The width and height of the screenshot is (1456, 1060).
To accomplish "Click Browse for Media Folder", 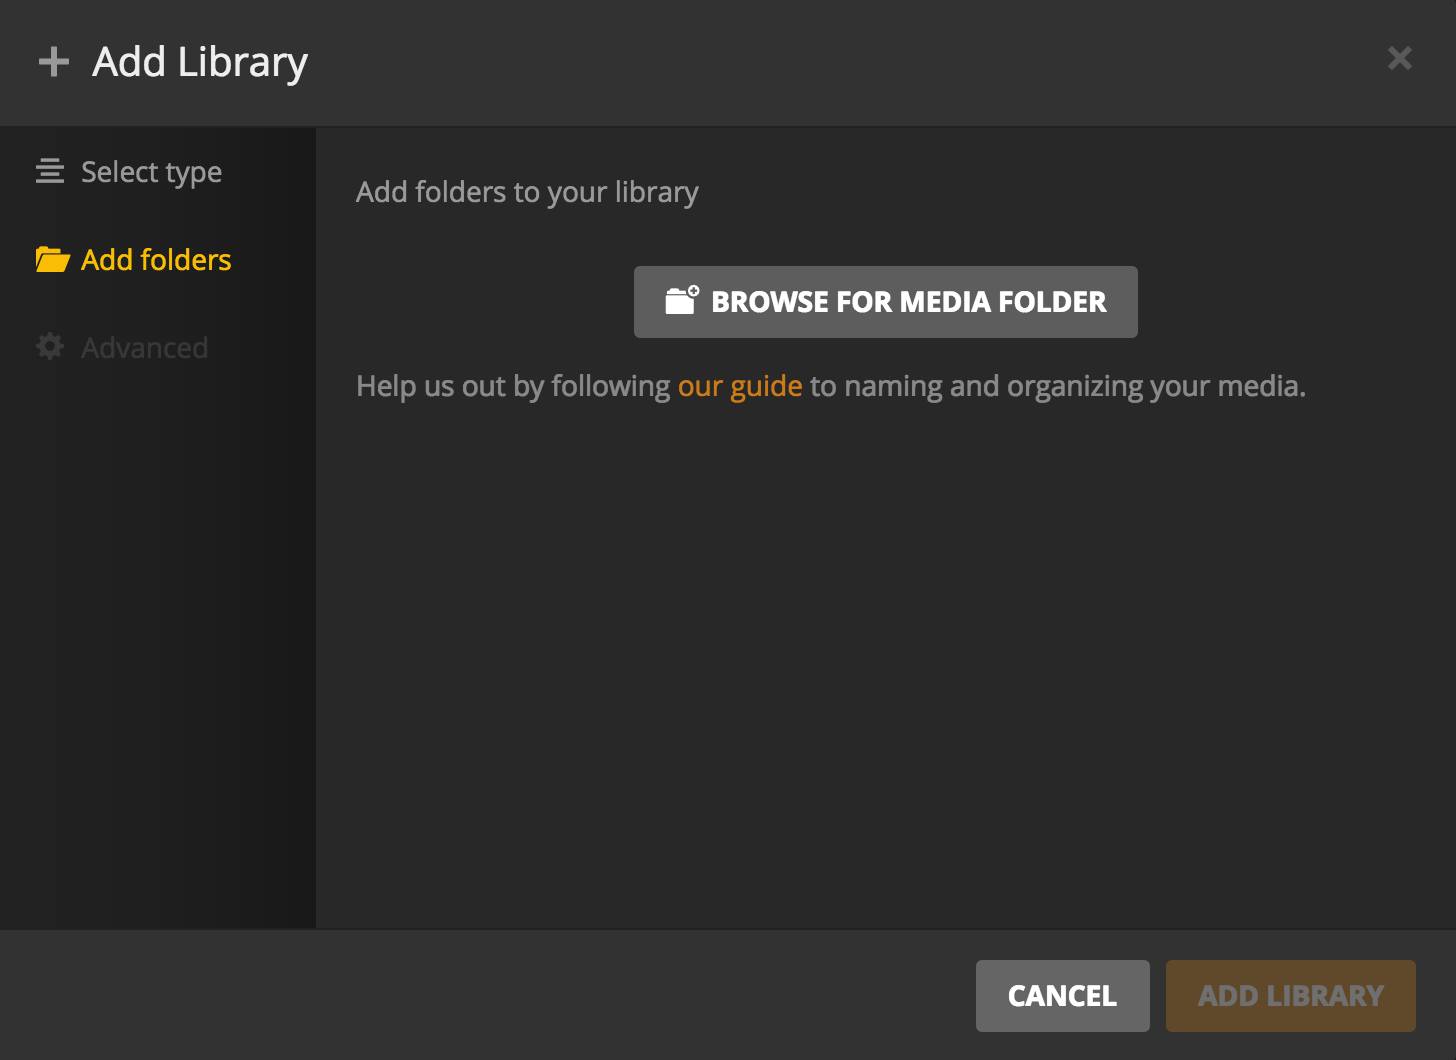I will coord(885,301).
